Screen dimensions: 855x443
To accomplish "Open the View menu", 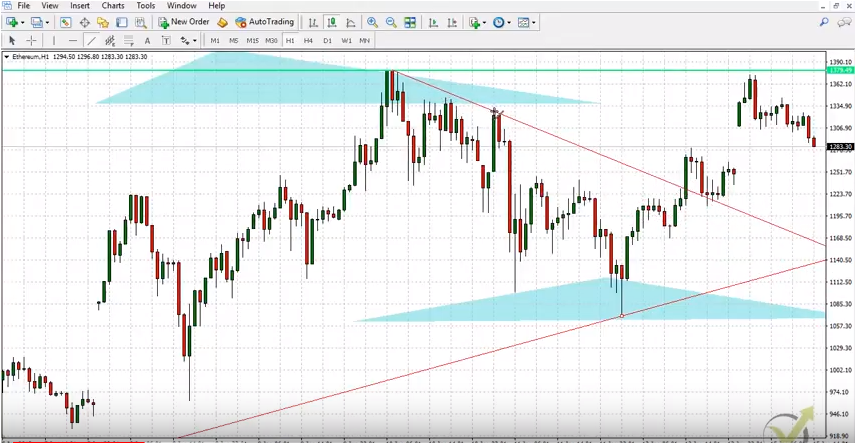I will click(50, 6).
